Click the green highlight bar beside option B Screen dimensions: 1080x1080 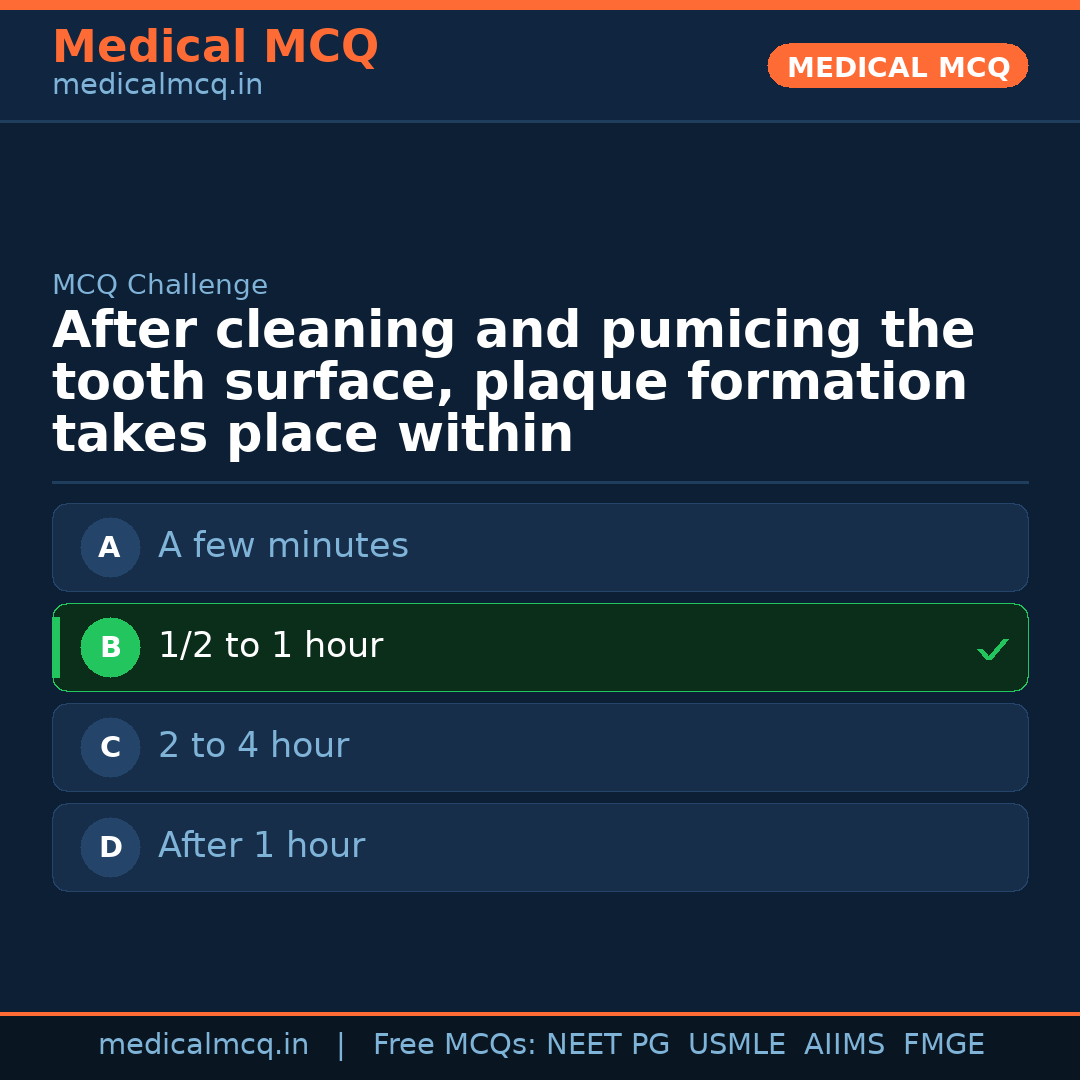pyautogui.click(x=56, y=647)
